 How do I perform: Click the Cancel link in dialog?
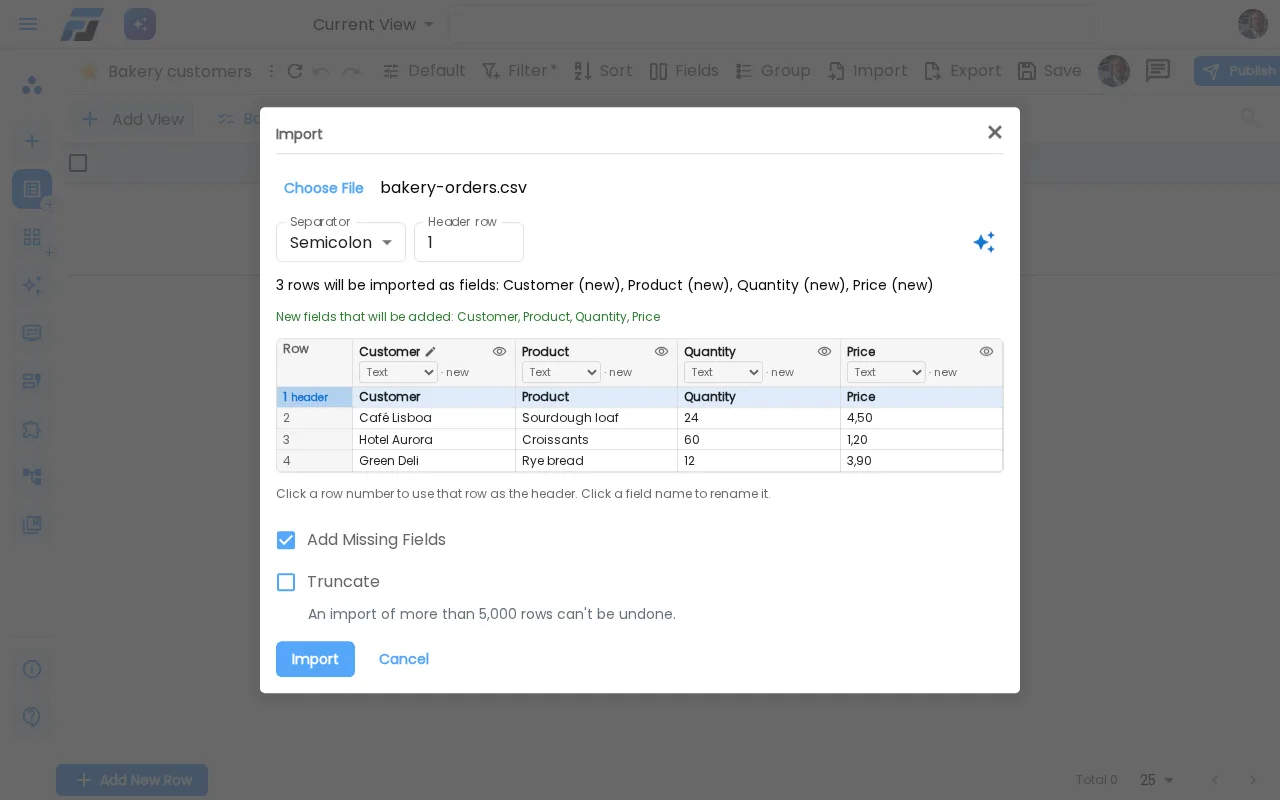pyautogui.click(x=403, y=659)
